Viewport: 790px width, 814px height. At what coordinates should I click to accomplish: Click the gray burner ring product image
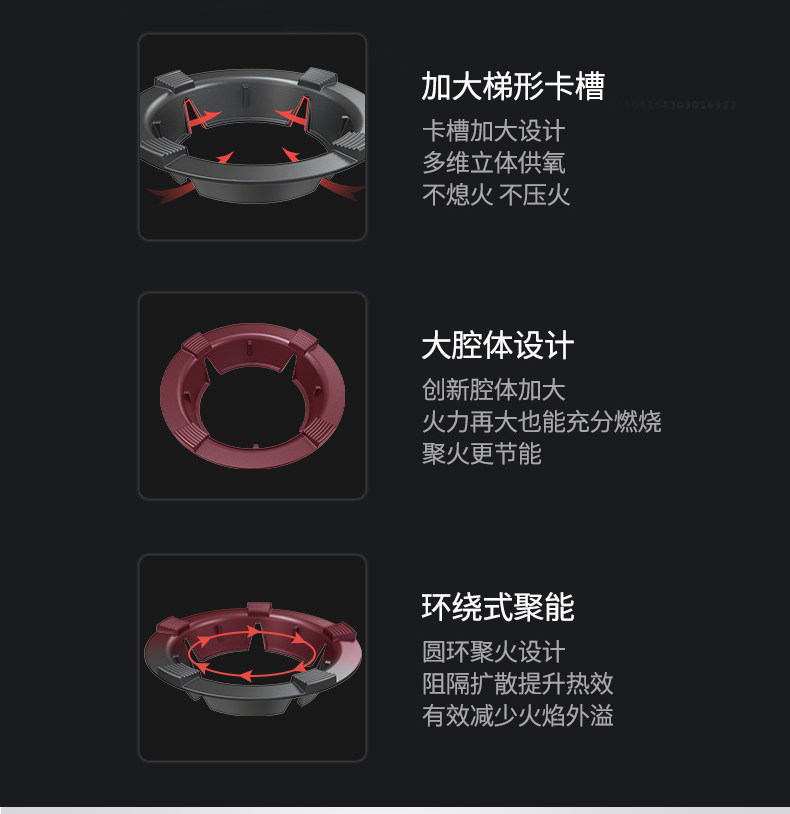[x=253, y=137]
